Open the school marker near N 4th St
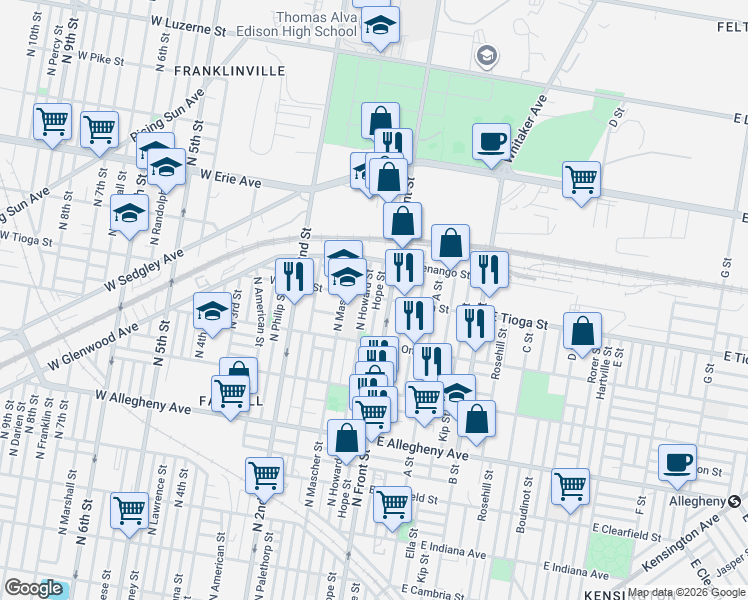748x600 pixels. pos(212,311)
